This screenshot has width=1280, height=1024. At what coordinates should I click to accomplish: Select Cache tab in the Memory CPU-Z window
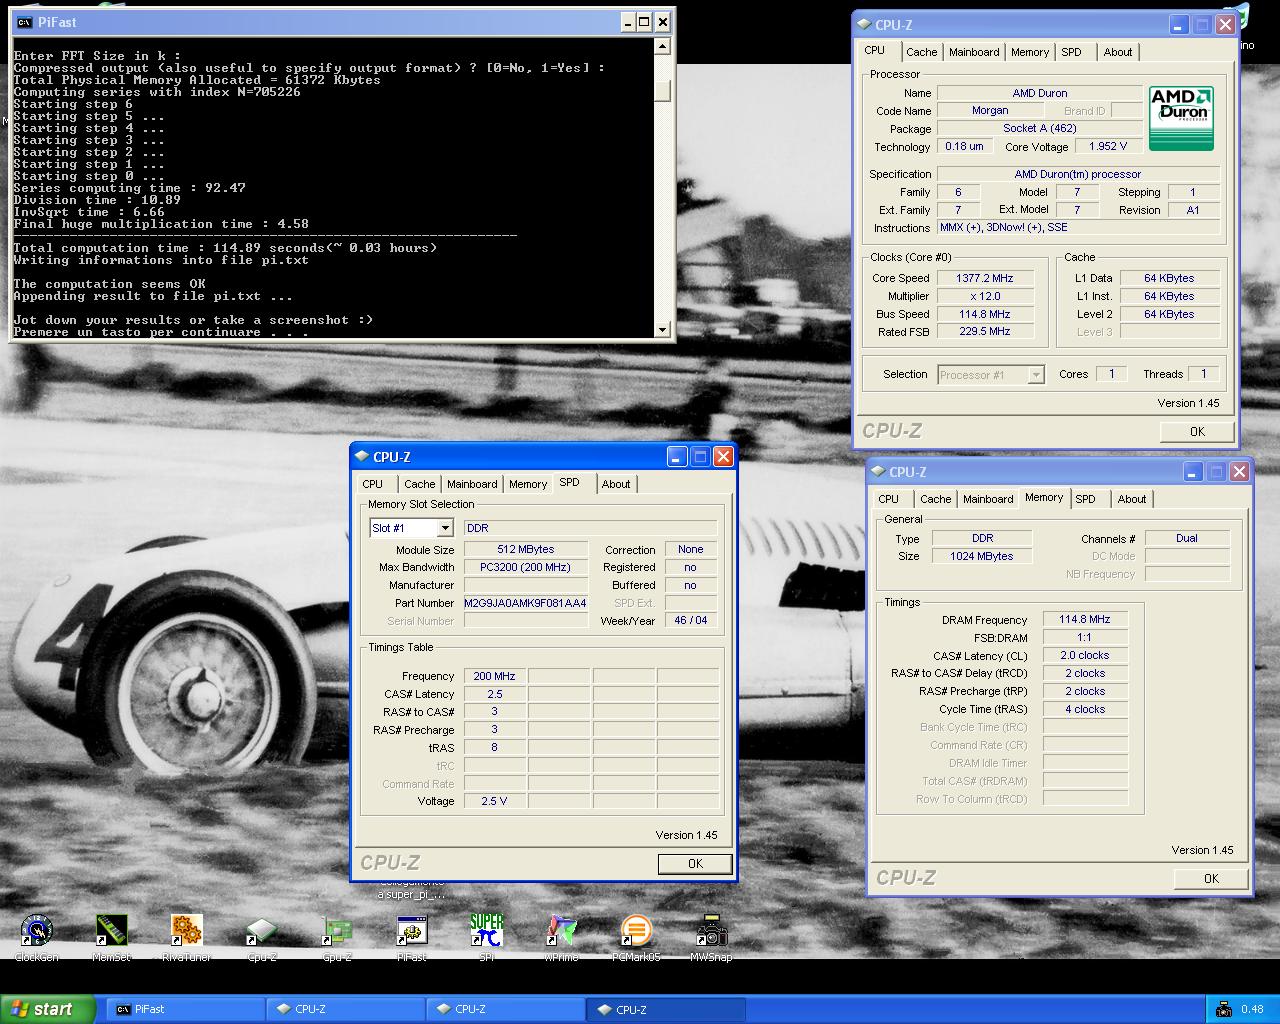pos(936,499)
